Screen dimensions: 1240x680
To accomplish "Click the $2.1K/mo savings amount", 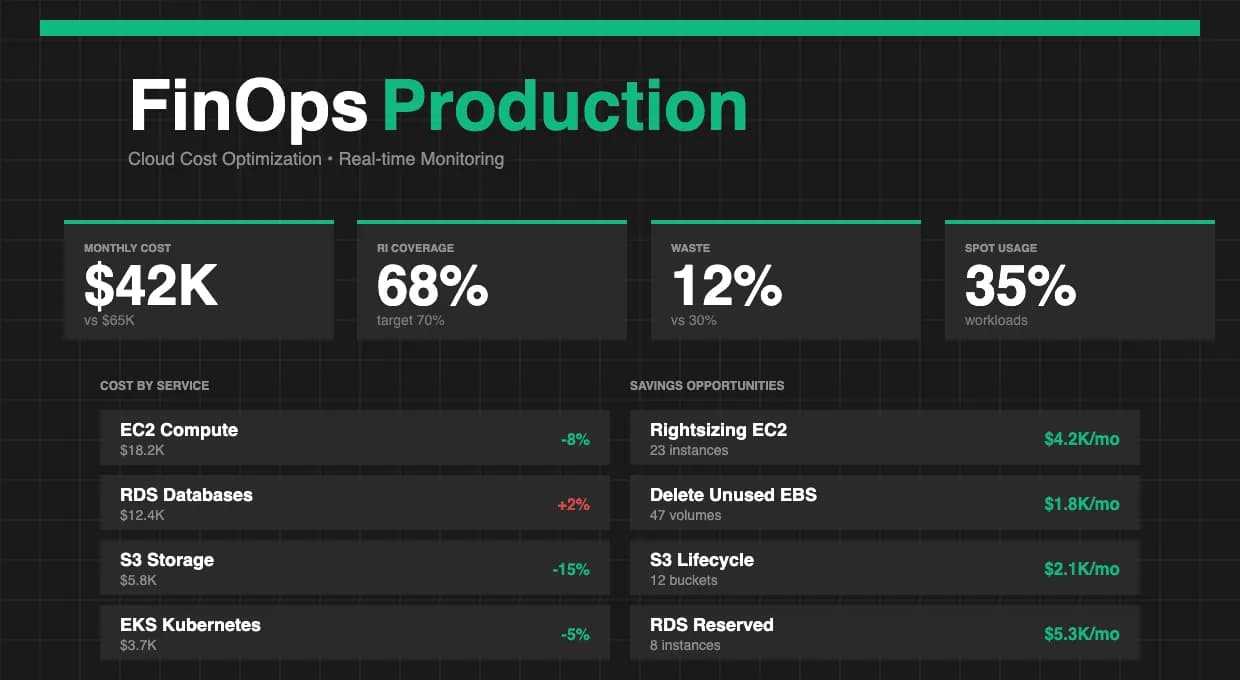I will point(1082,569).
